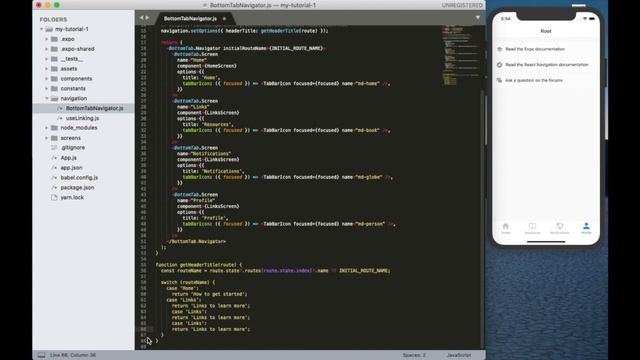Expand the node_modules folder arrow
Viewport: 640px width, 360px height.
point(47,128)
